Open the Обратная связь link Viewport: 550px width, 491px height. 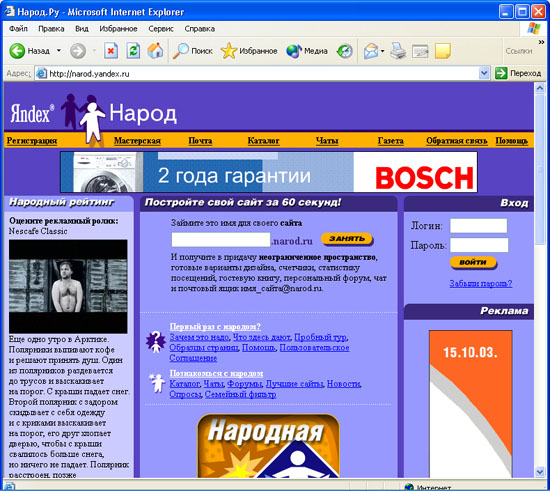coord(457,141)
